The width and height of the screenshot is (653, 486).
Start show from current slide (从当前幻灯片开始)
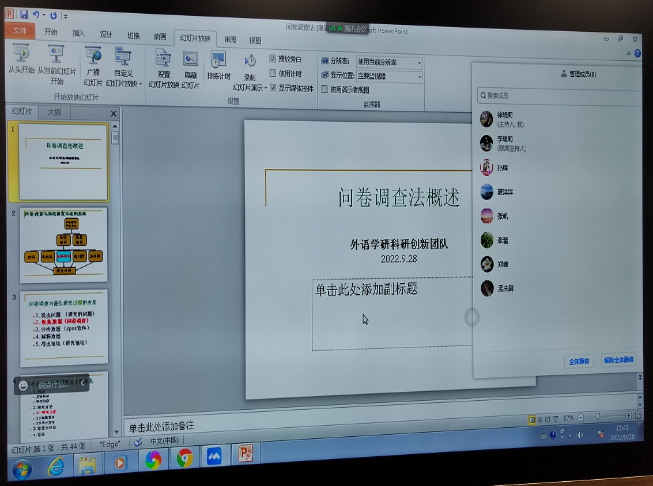pos(57,64)
